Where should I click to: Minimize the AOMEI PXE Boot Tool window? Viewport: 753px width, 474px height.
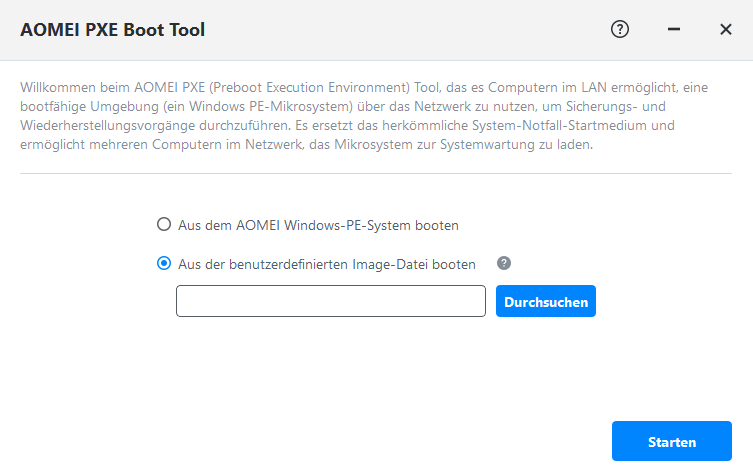pos(674,30)
